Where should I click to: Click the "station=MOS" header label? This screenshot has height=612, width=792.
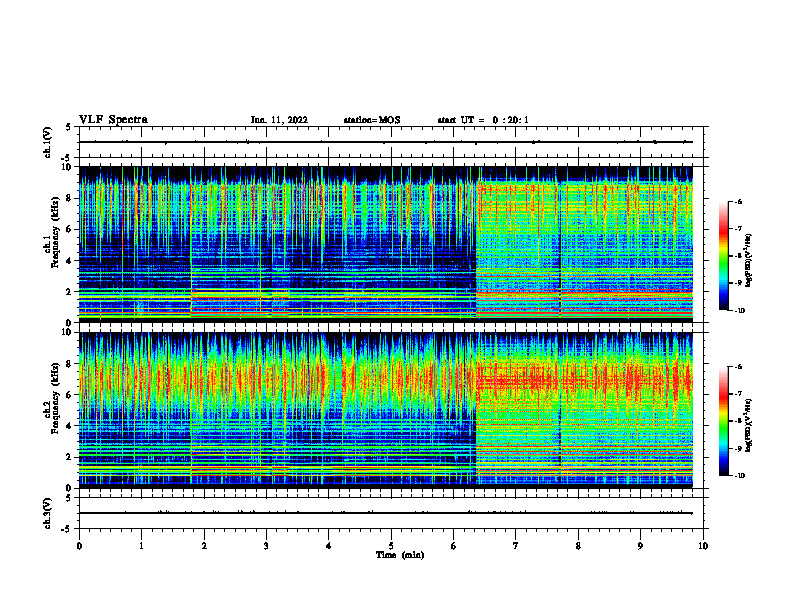(x=372, y=120)
